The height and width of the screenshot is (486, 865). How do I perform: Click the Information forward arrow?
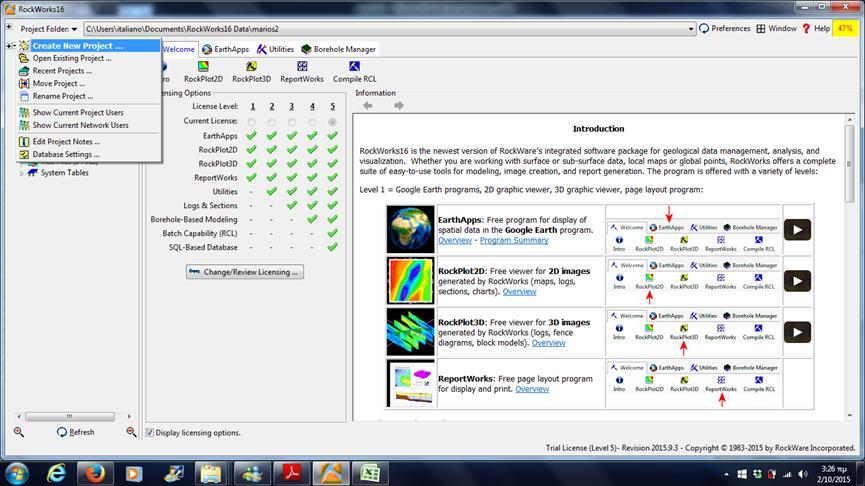pyautogui.click(x=398, y=105)
